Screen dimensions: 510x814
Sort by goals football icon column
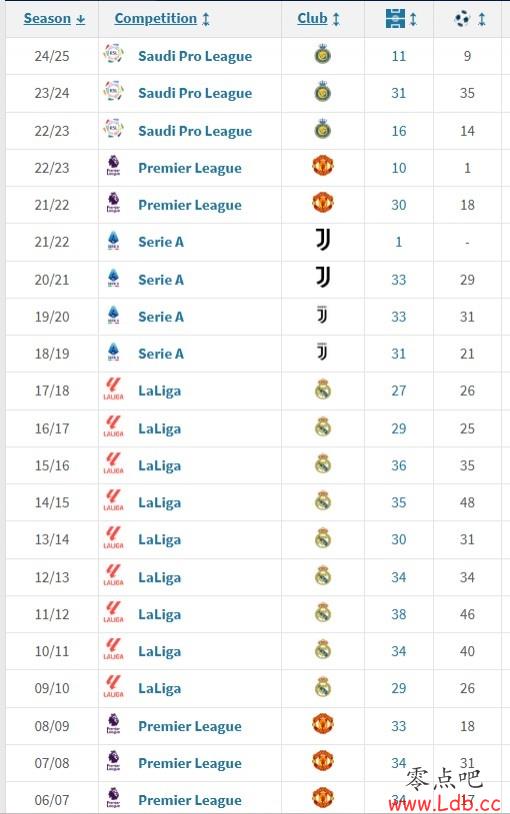(469, 19)
